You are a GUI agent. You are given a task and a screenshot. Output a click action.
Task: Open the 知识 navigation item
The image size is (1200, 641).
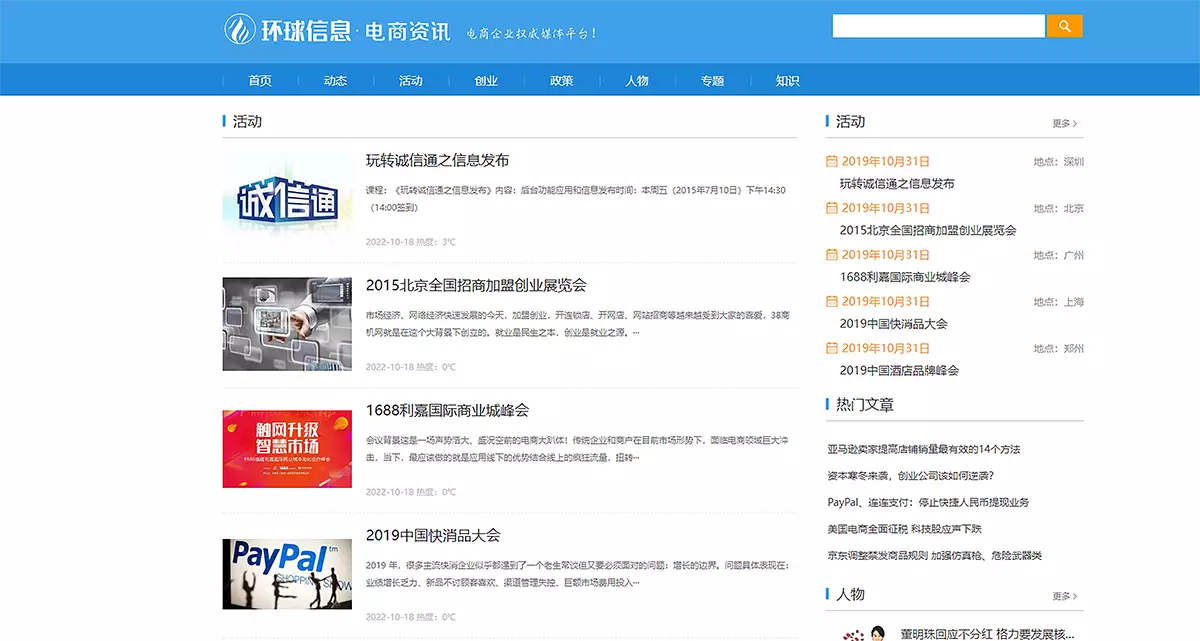coord(787,81)
